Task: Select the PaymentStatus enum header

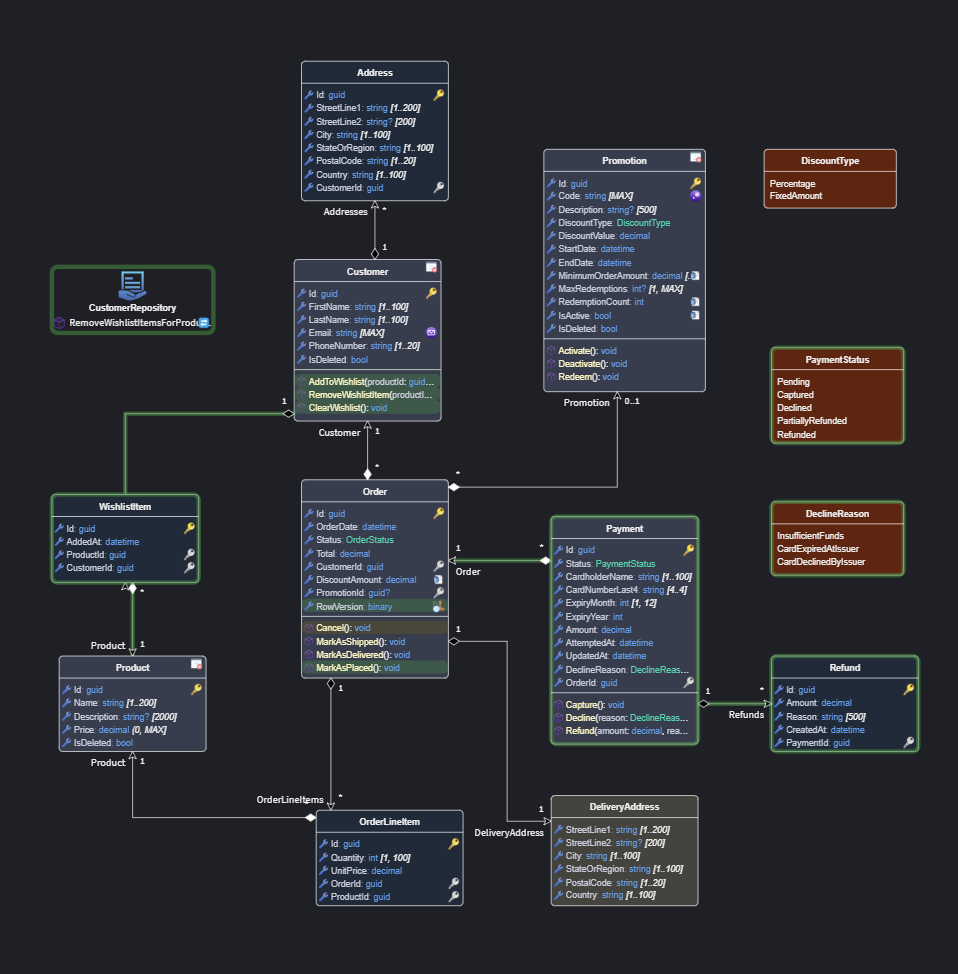Action: pyautogui.click(x=837, y=360)
